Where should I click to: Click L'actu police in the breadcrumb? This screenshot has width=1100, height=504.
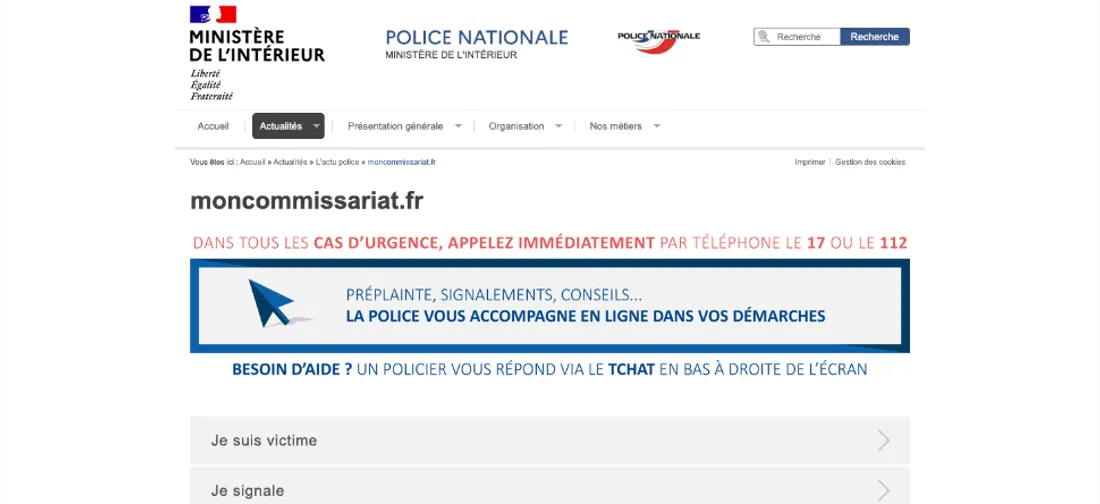coord(337,162)
